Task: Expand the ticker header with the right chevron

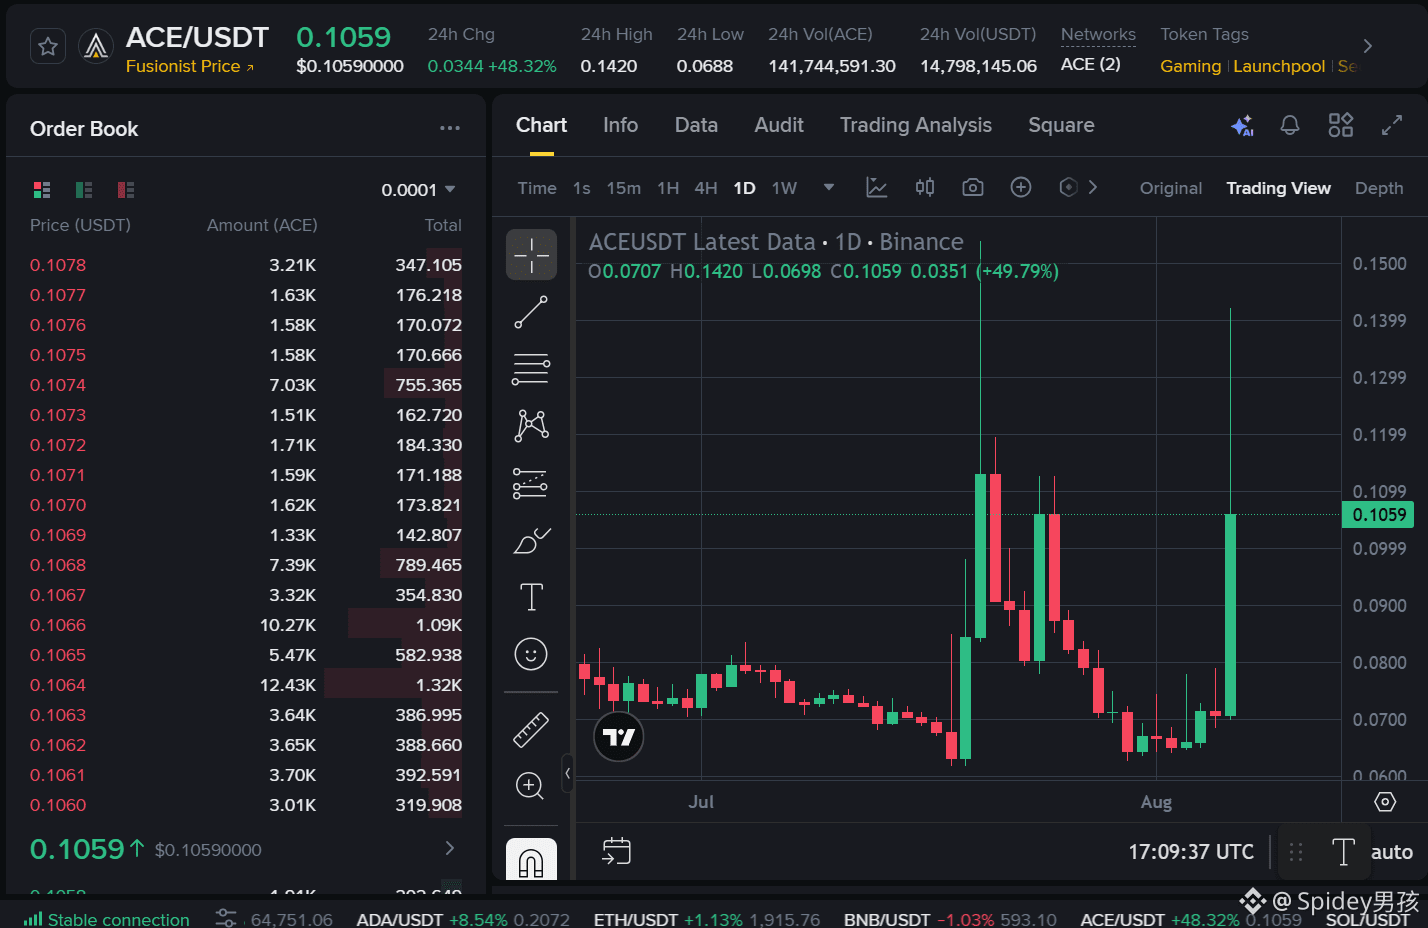Action: tap(1368, 46)
